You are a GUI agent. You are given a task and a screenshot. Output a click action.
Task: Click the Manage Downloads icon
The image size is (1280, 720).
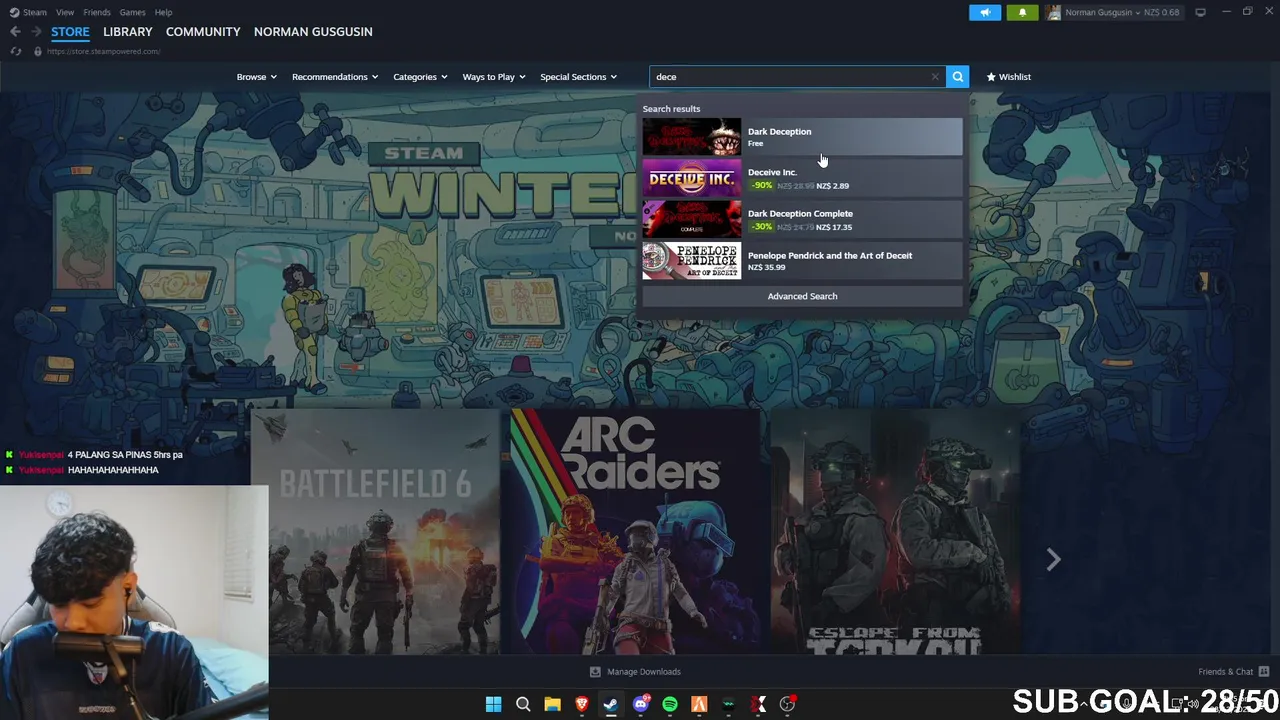click(x=595, y=672)
